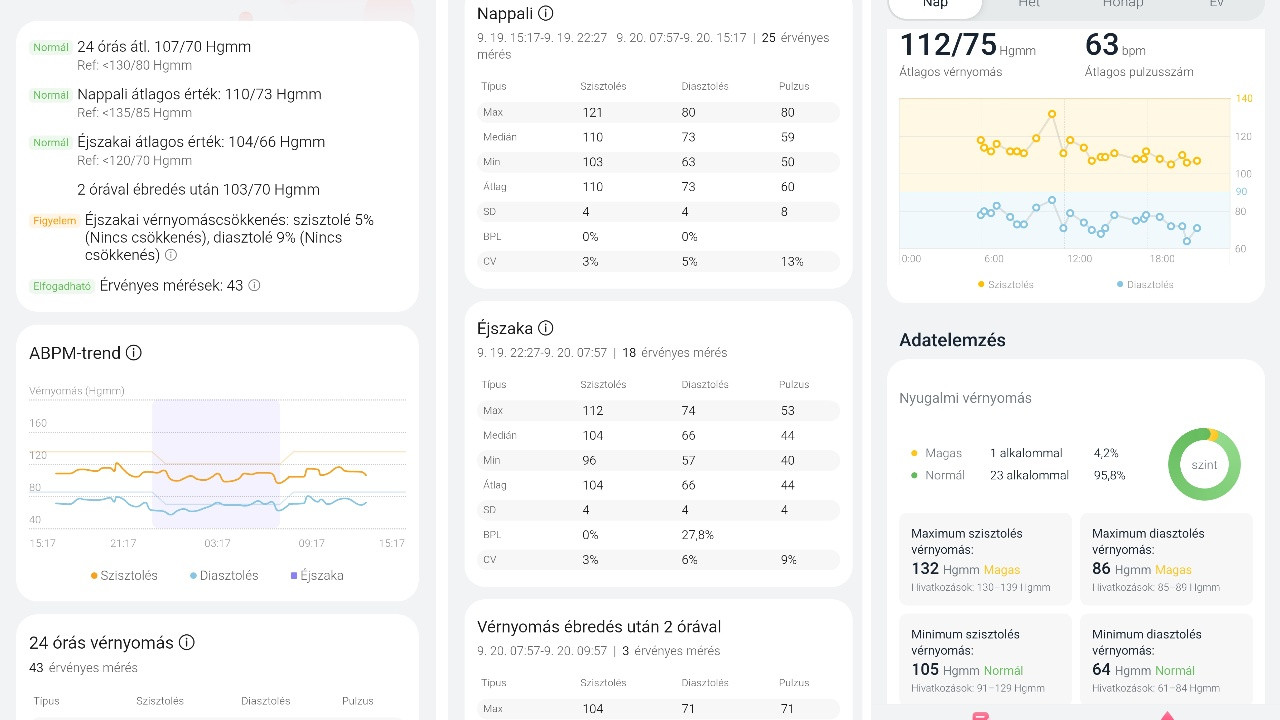Open the Minimum szisztolés vérnyomás card
1280x720 pixels.
tap(985, 660)
